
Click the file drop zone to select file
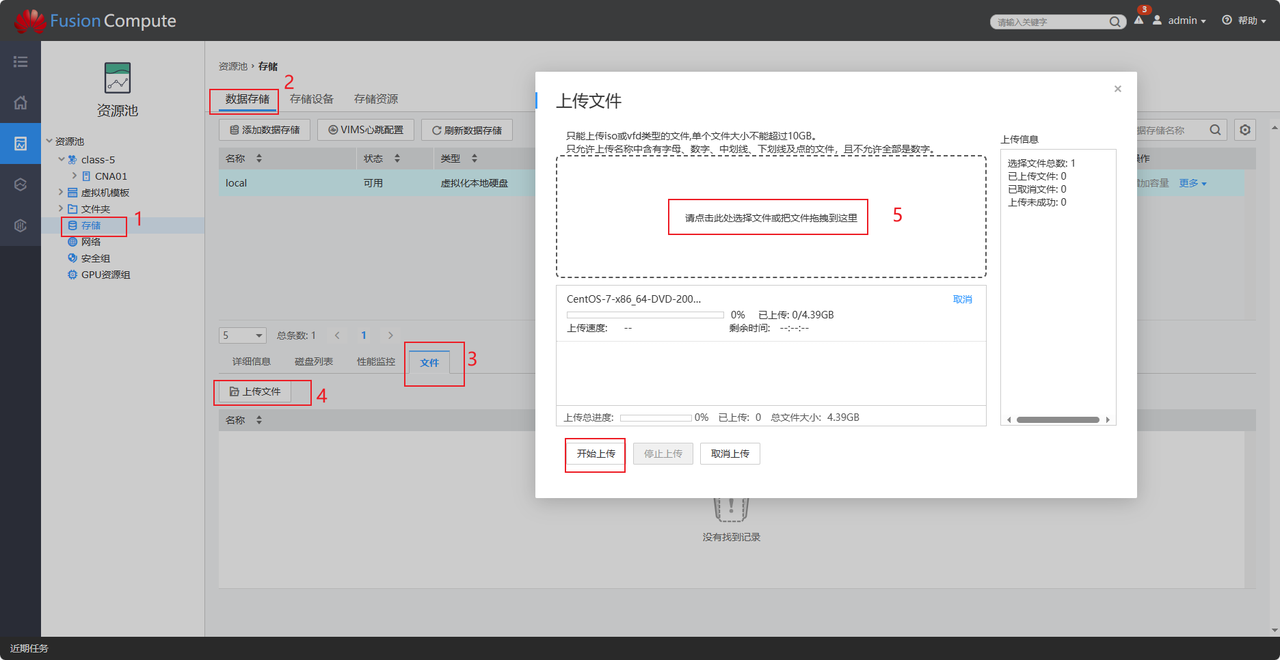(770, 217)
